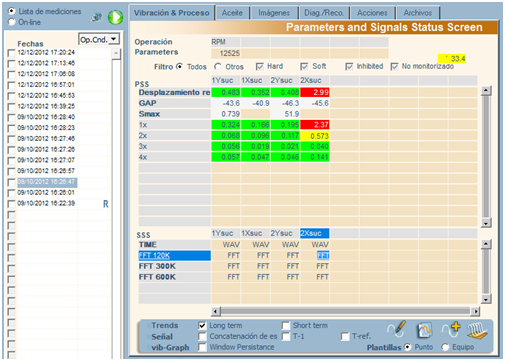Switch to the Aceite tab
Image resolution: width=505 pixels, height=361 pixels.
click(232, 13)
